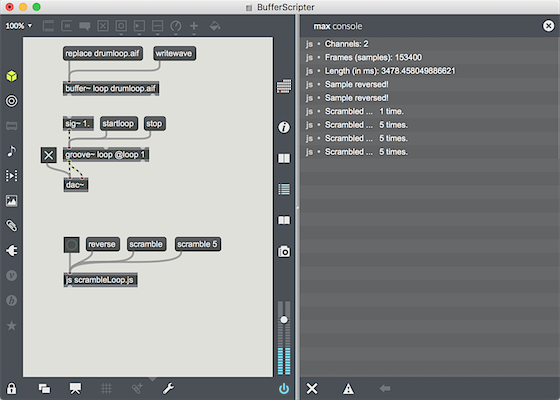Show the patcher inspector info icon
Screen dimensions: 560x400
pyautogui.click(x=284, y=127)
